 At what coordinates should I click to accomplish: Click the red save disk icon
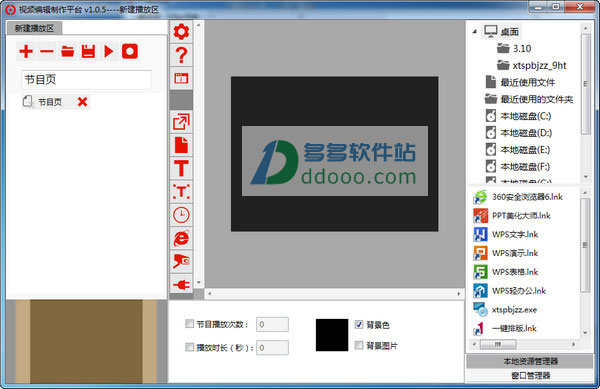[88, 51]
